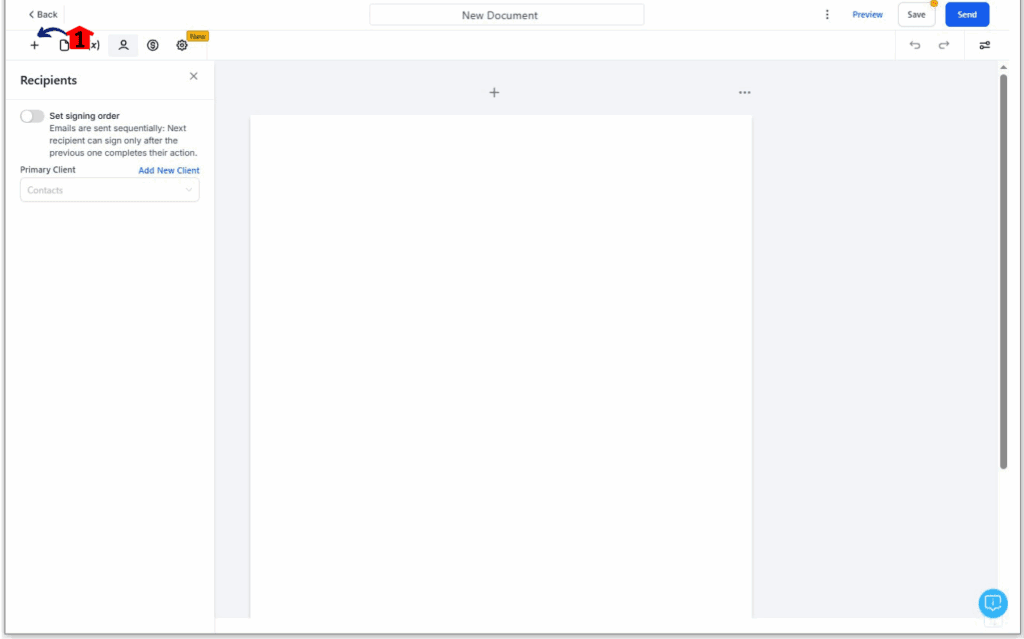Click the Preview link
This screenshot has height=639, width=1024.
[867, 15]
